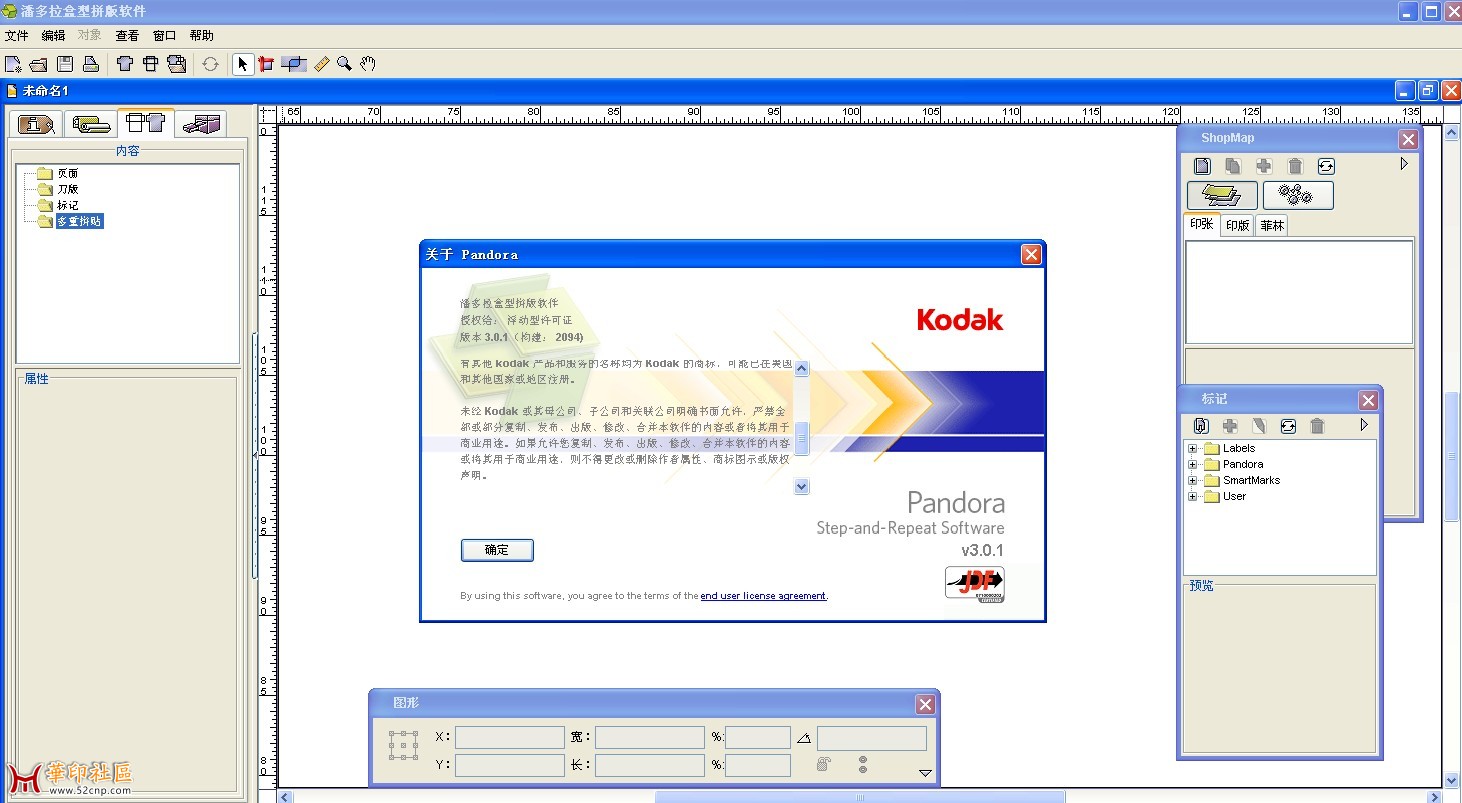The width and height of the screenshot is (1462, 803).
Task: Open the 编辑 menu
Action: 53,35
